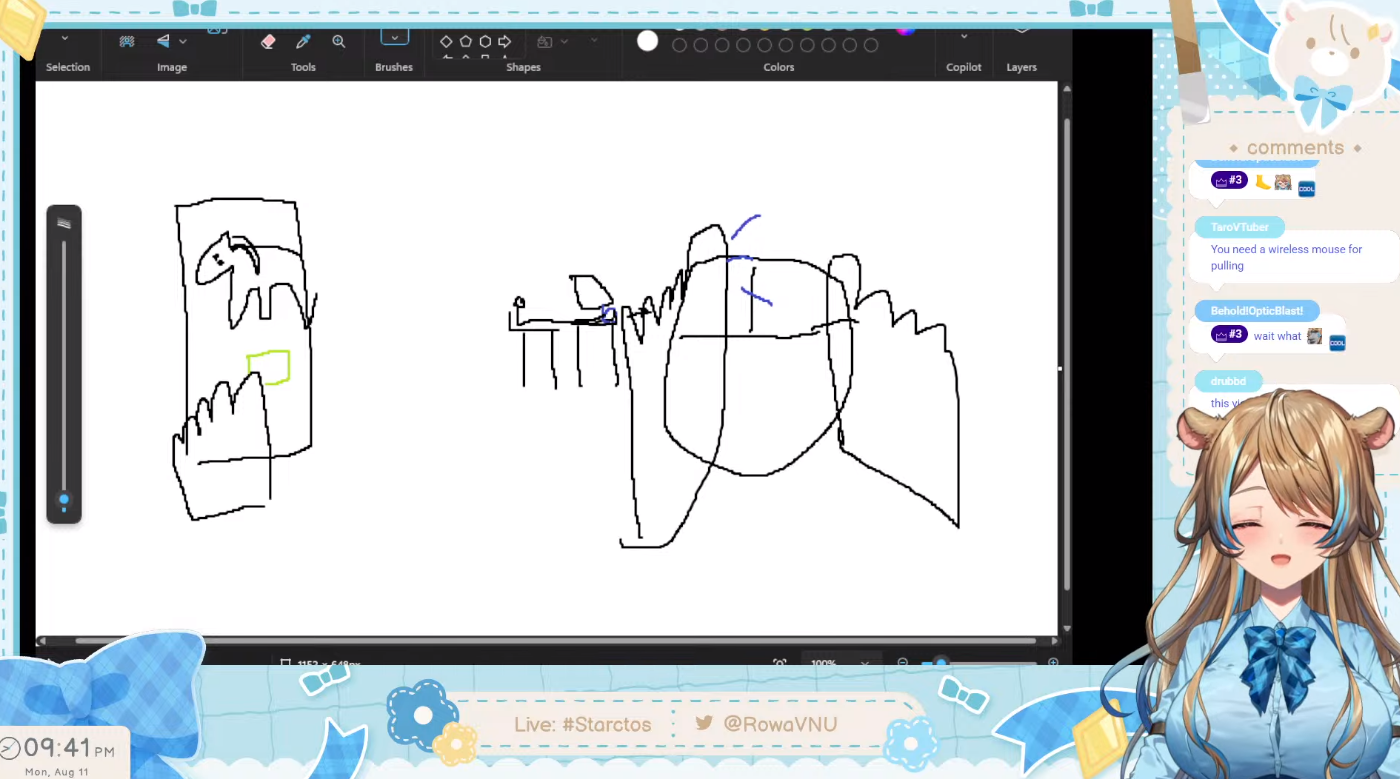Click the brush thickness icon atop the size slider
This screenshot has width=1400, height=779.
[x=64, y=223]
